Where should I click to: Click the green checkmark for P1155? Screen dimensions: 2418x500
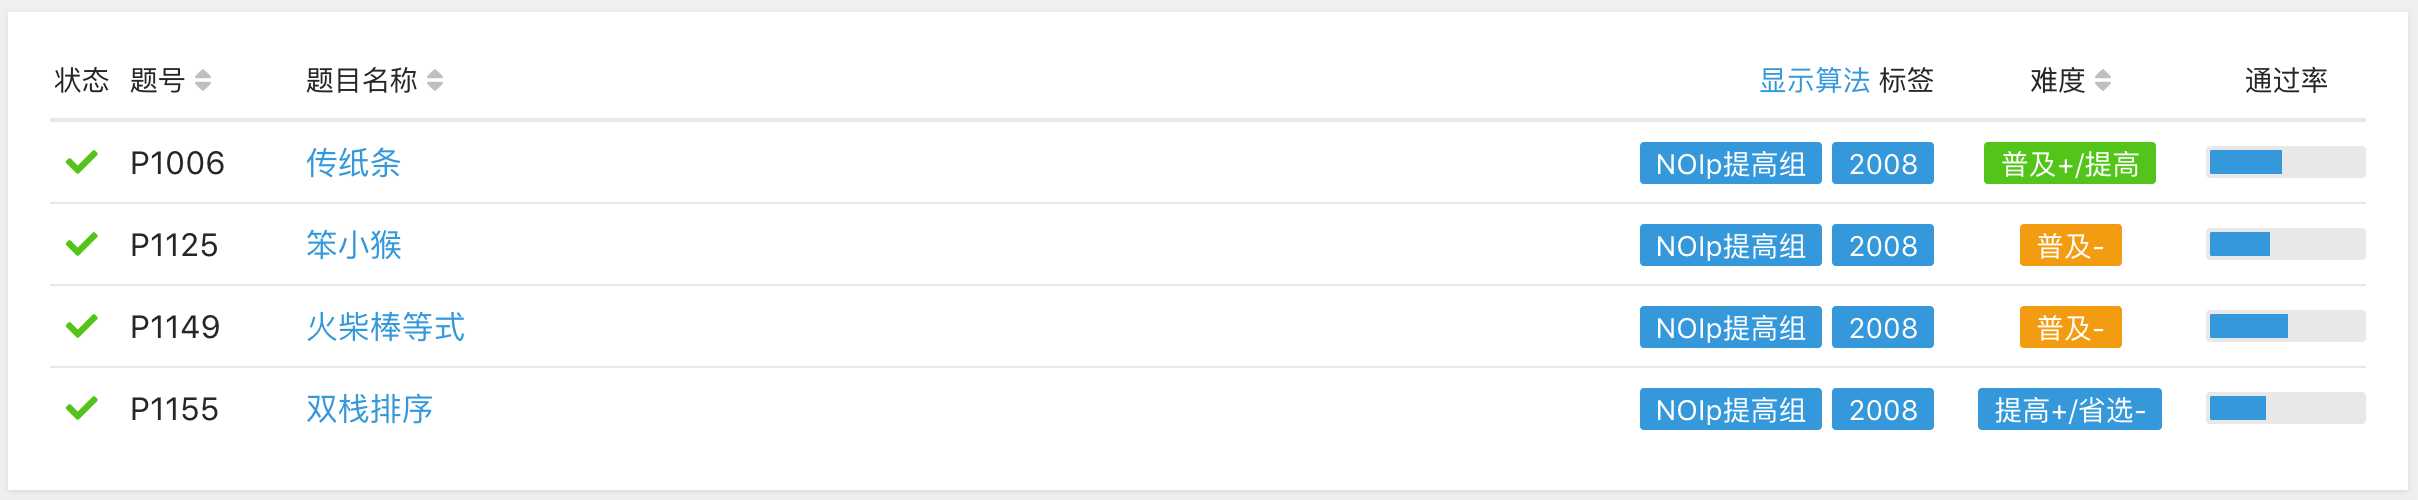81,408
